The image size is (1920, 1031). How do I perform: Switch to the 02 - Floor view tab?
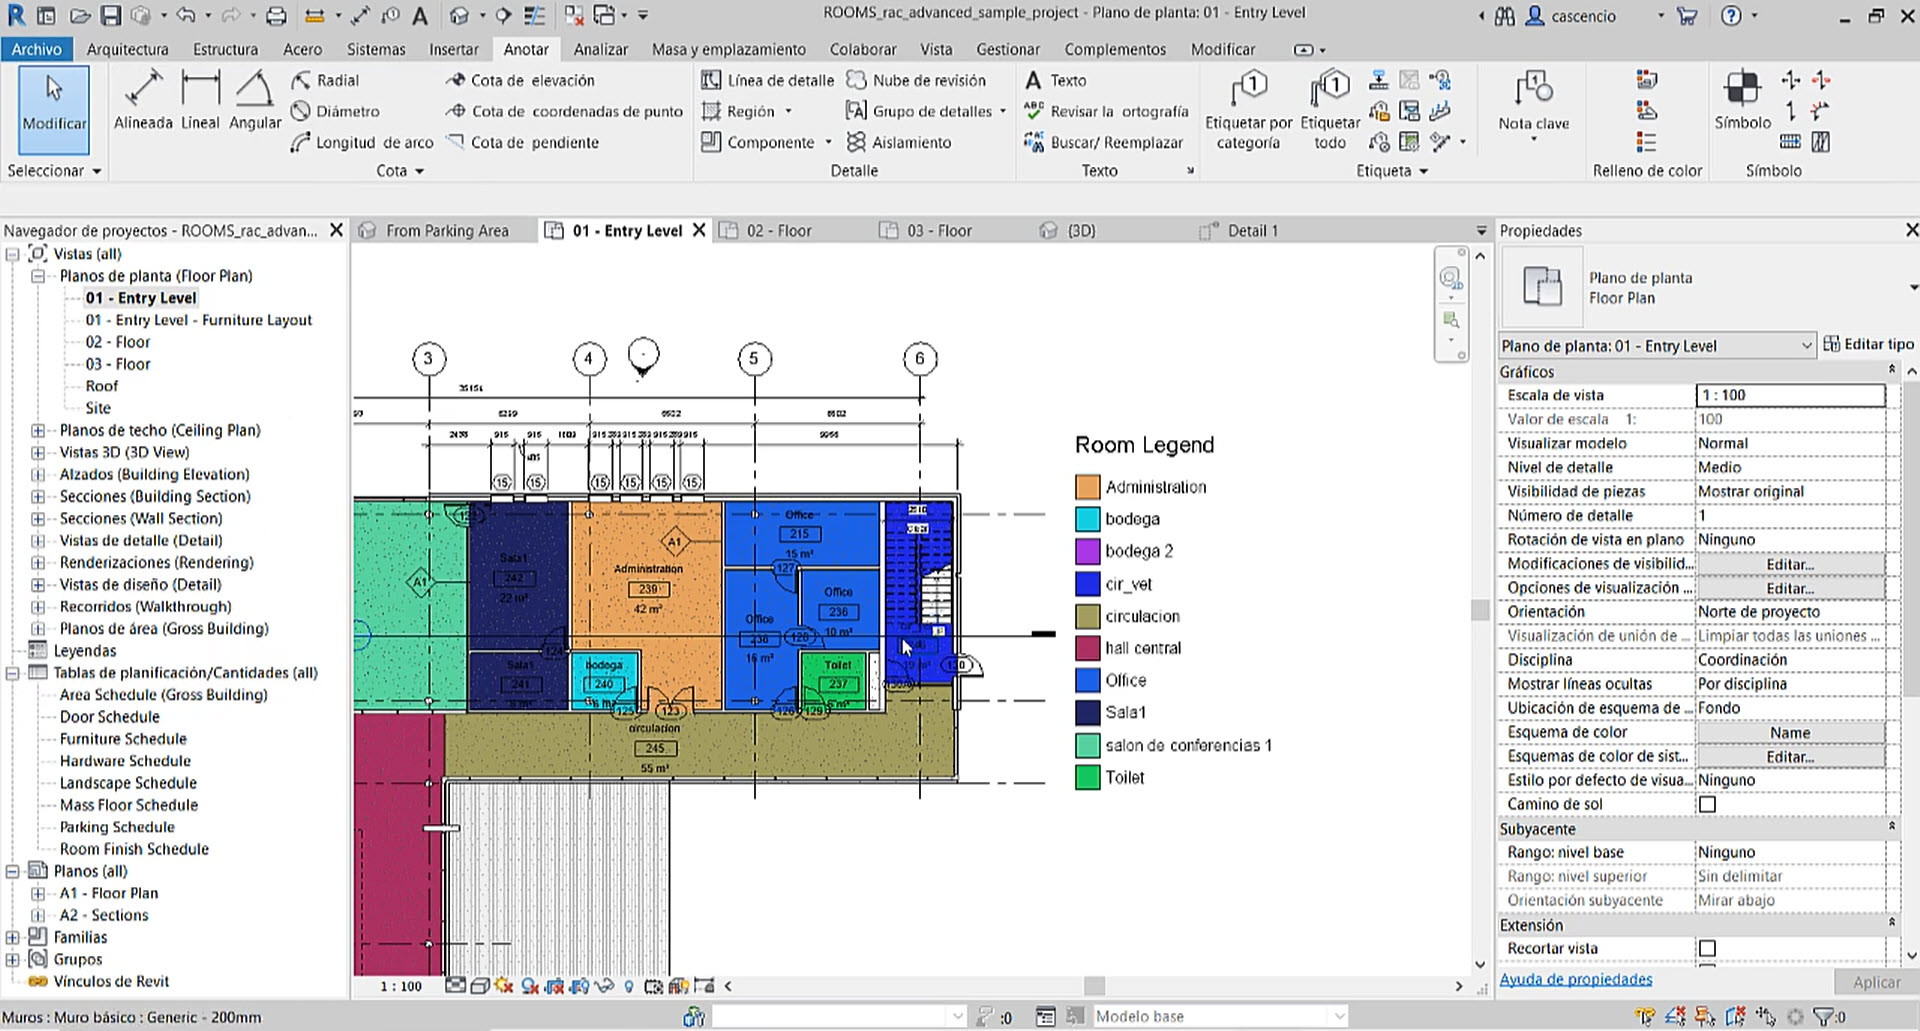point(778,231)
